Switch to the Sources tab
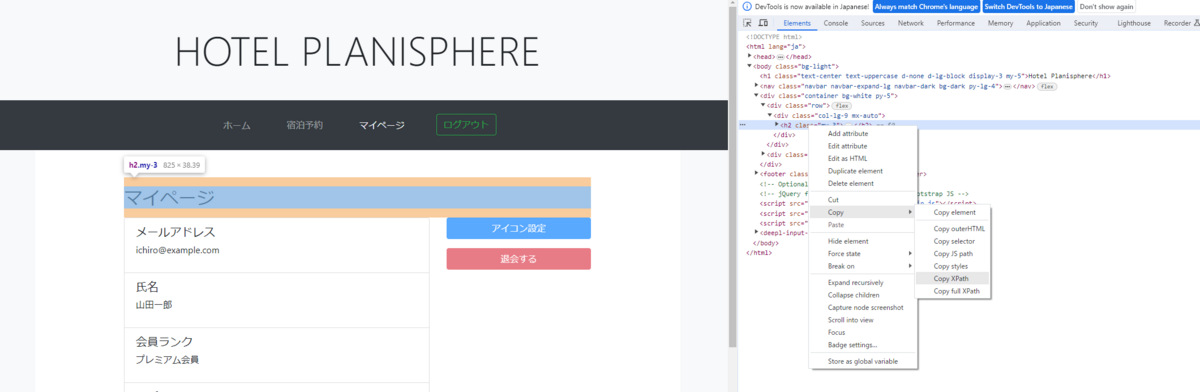1200x392 pixels. (873, 23)
